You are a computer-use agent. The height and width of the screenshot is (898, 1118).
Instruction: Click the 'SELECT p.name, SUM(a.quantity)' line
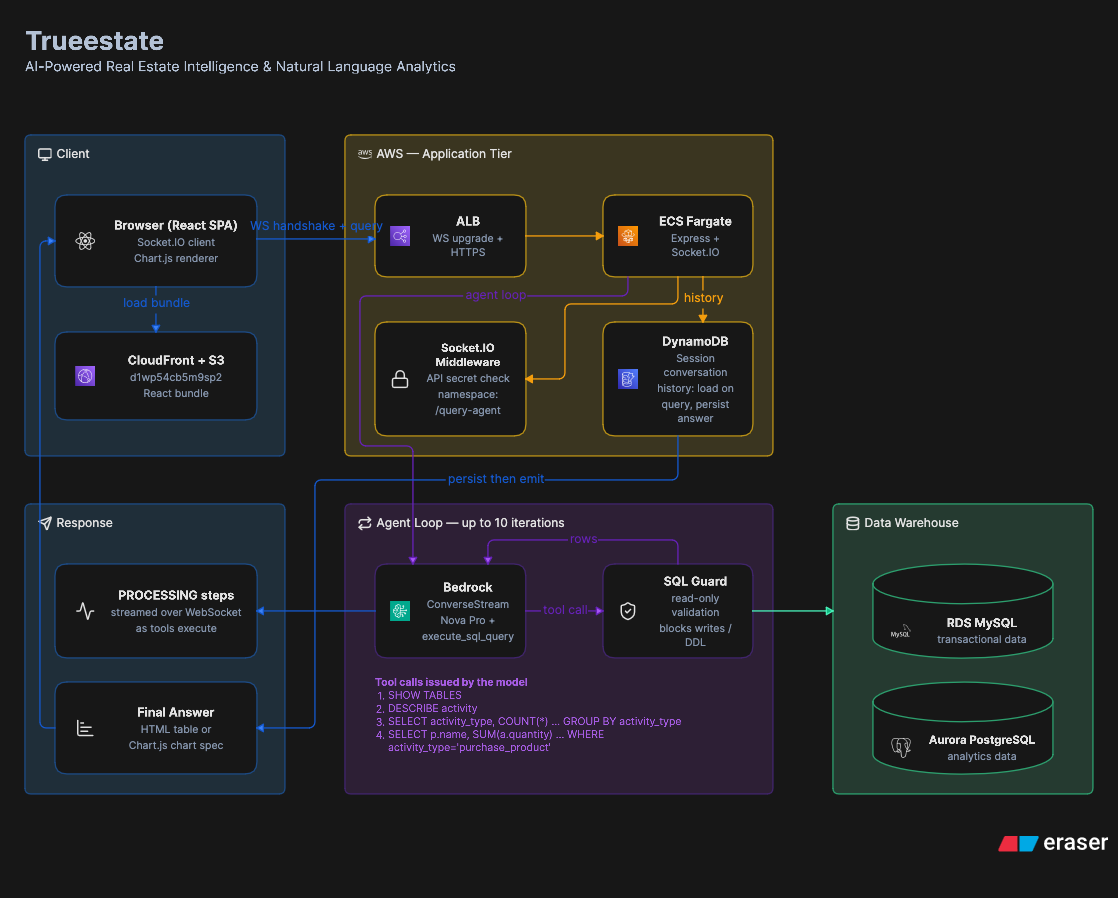[x=496, y=740]
